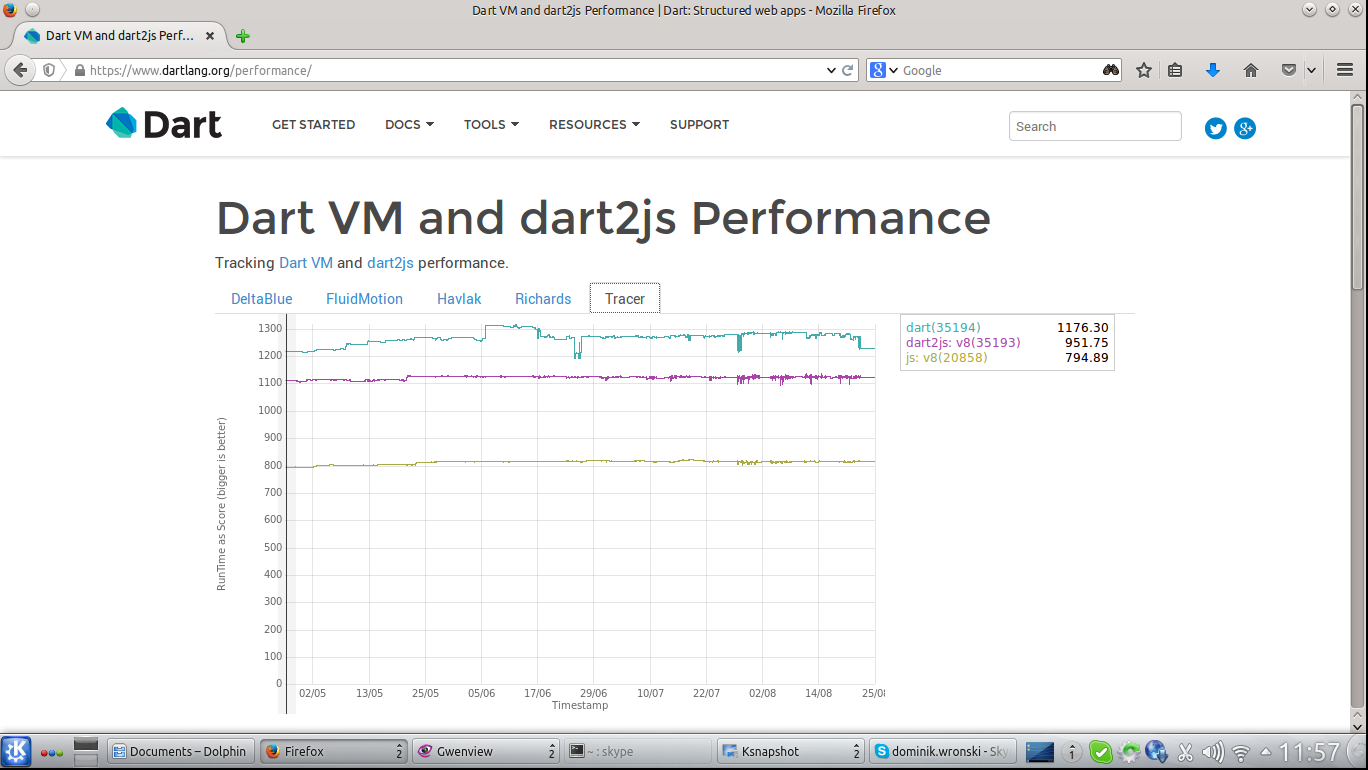The image size is (1368, 770).
Task: Go back with the browser back arrow
Action: coord(20,70)
